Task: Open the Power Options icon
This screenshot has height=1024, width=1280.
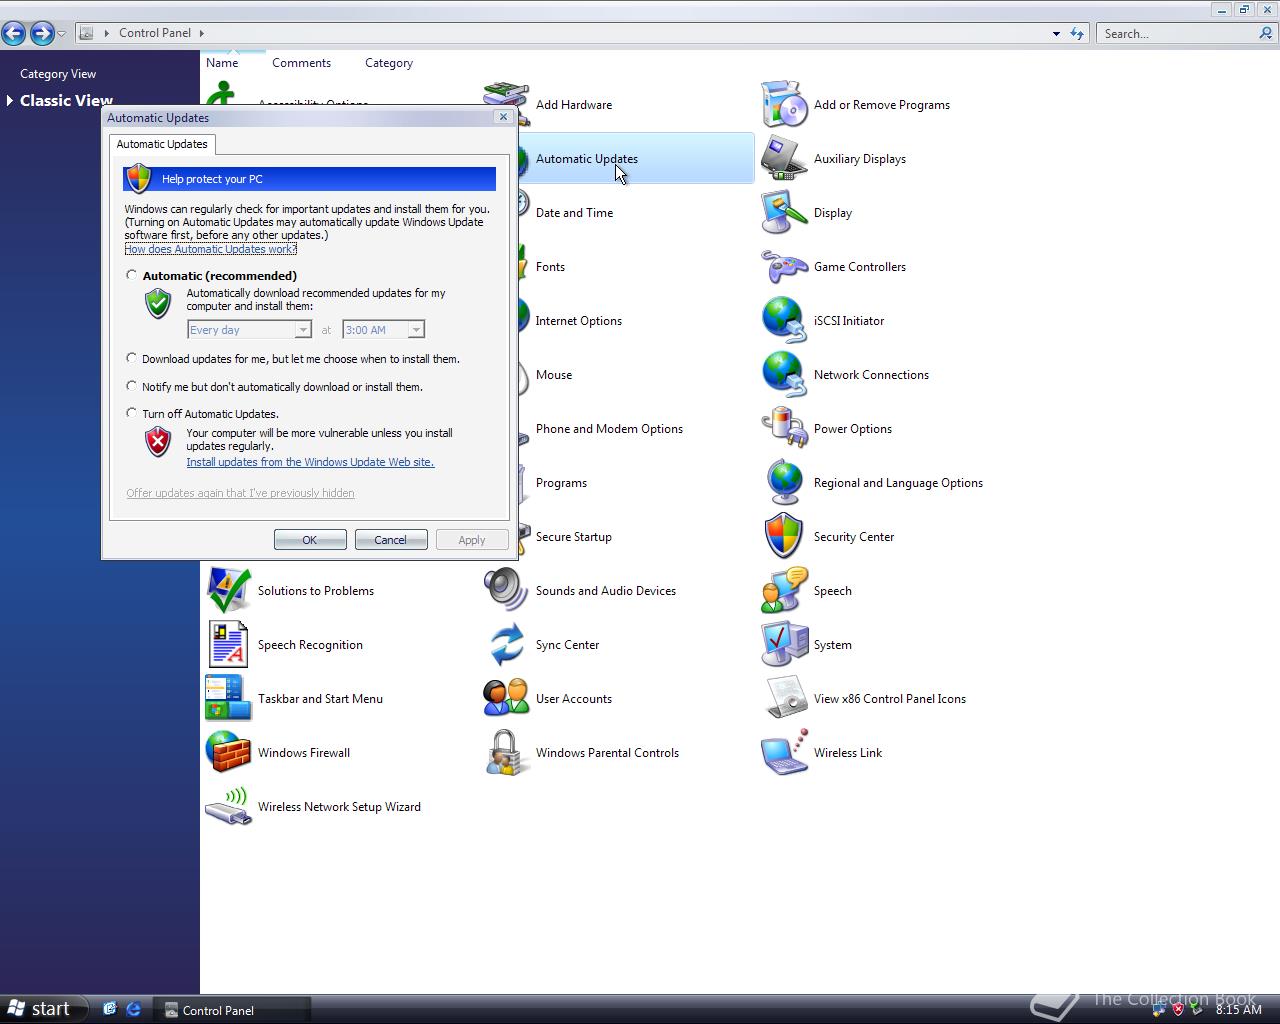Action: pos(784,429)
